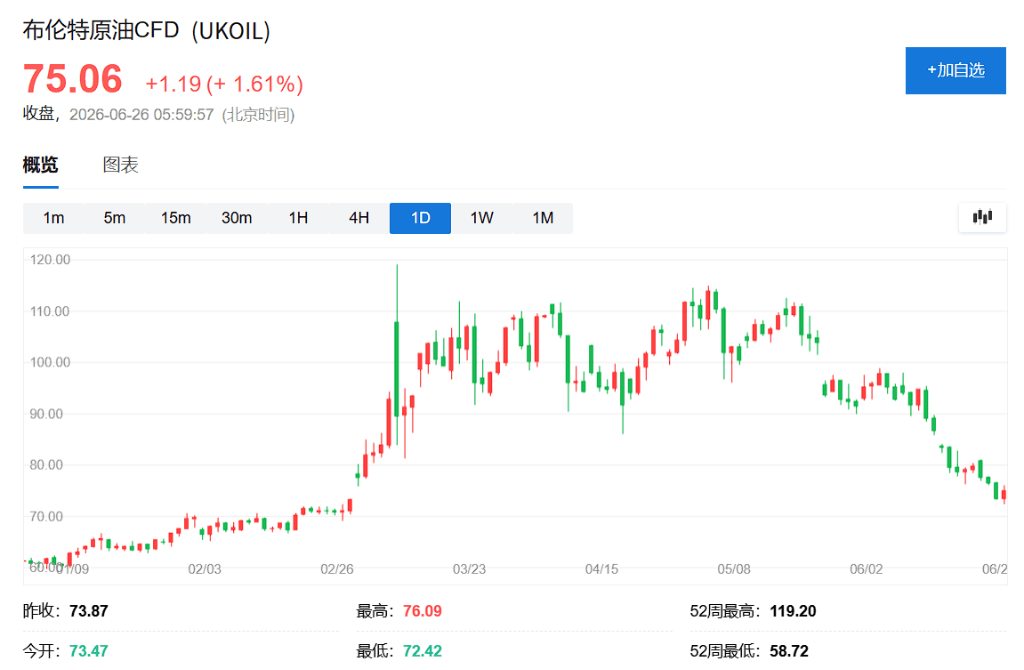Screen dimensions: 1024x670
Task: Click the 05/08 date label on x-axis
Action: coord(734,569)
